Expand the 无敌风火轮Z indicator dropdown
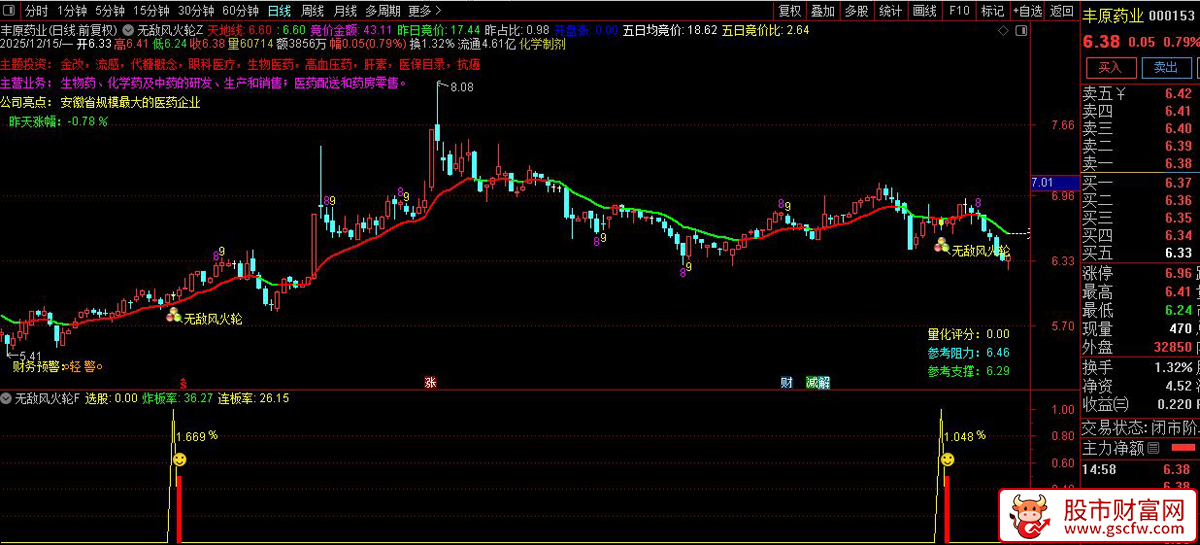This screenshot has width=1200, height=545. [x=126, y=30]
